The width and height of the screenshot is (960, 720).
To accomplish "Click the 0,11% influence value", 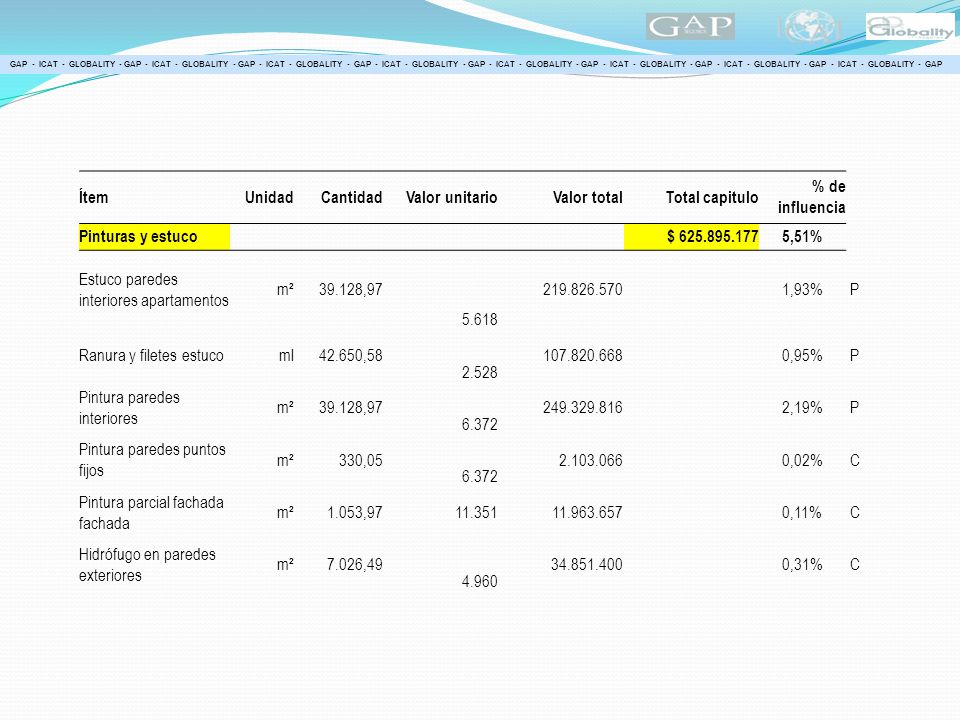I will 801,512.
